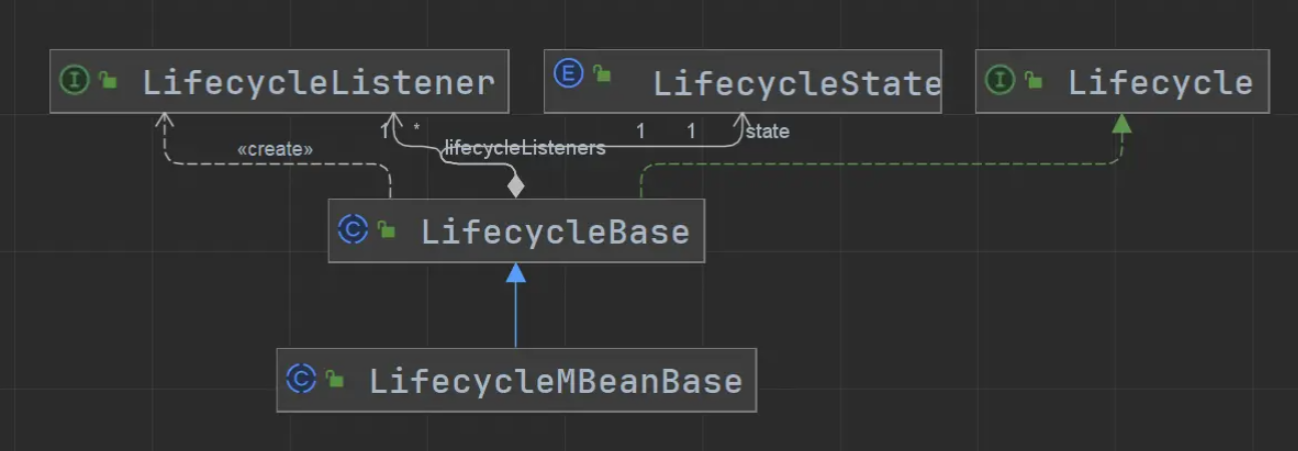This screenshot has height=451, width=1298.
Task: Click the green lock icon beside LifecycleListener
Action: [x=107, y=82]
